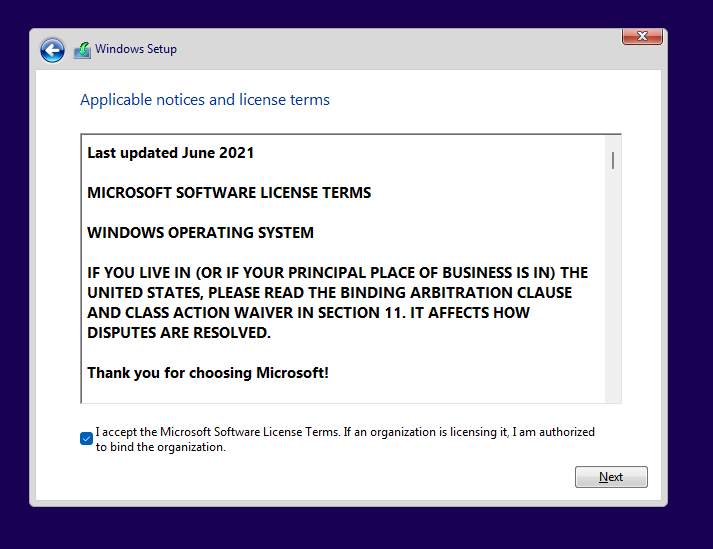Image resolution: width=713 pixels, height=549 pixels.
Task: Click the 'Applicable notices and license terms' heading
Action: click(205, 100)
